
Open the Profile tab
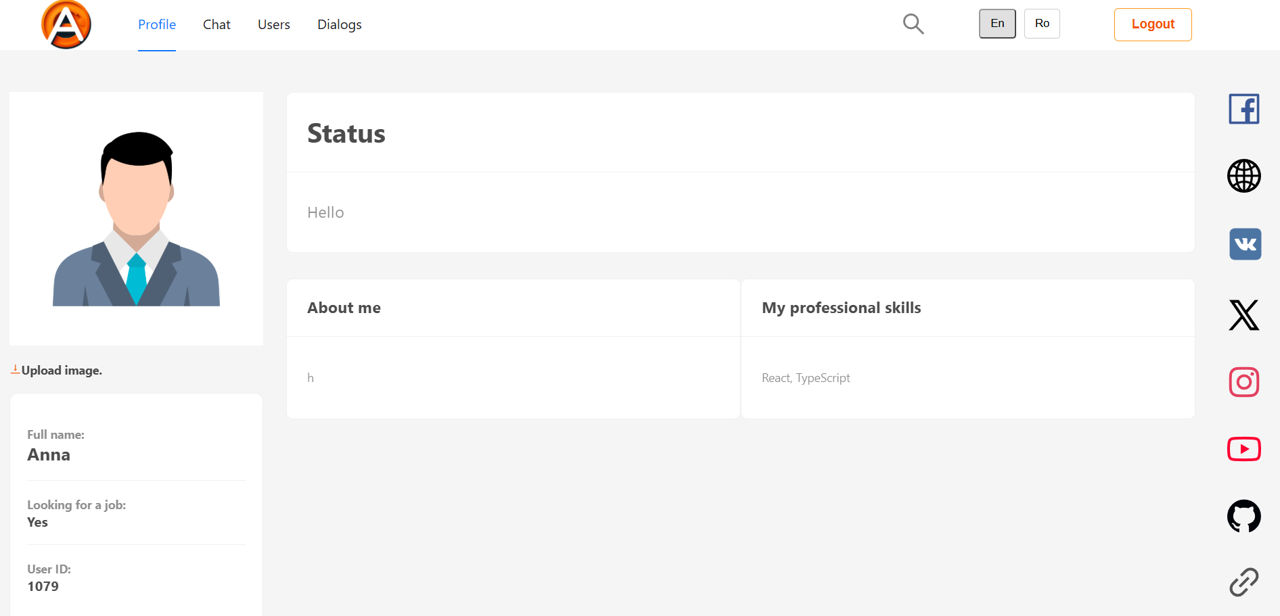pos(157,25)
